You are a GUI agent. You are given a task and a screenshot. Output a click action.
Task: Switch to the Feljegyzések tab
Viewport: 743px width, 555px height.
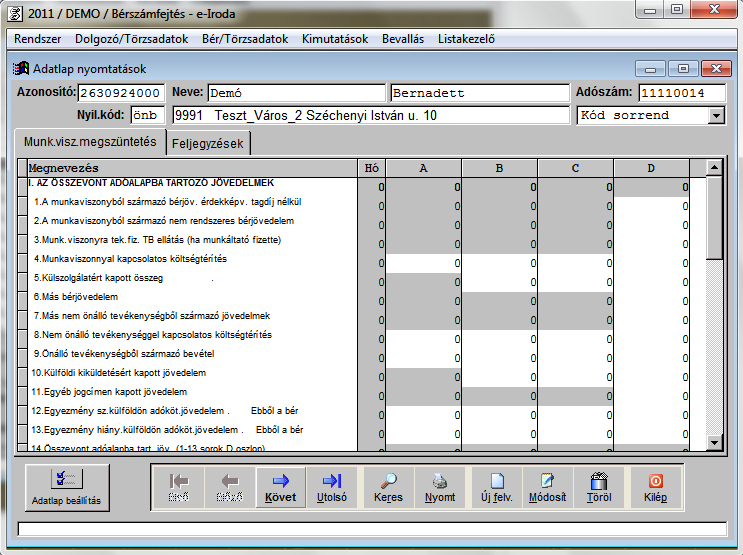coord(207,143)
